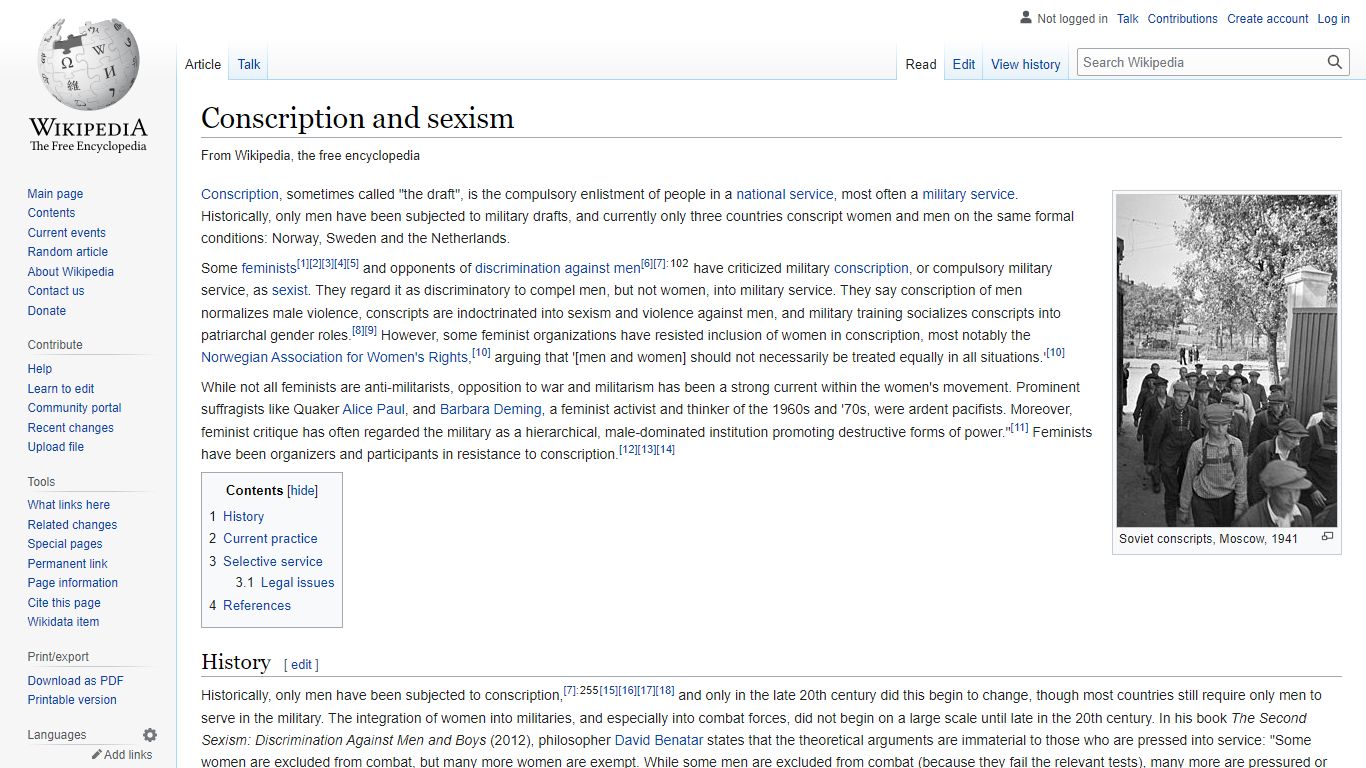This screenshot has height=768, width=1366.
Task: Click Create account
Action: point(1268,19)
